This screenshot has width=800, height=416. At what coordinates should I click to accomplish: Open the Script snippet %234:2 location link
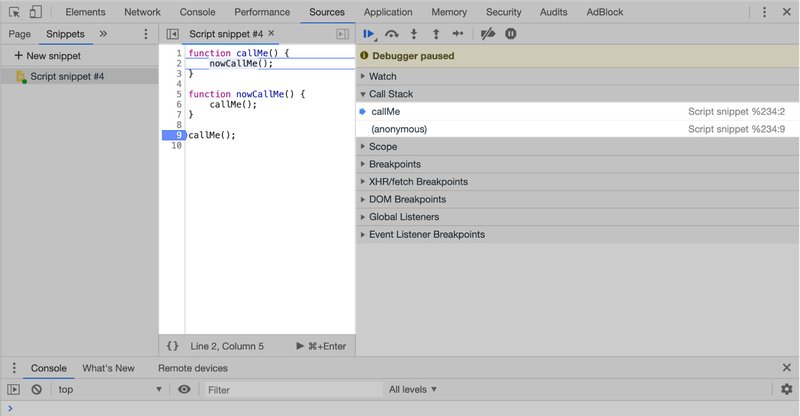(x=736, y=111)
